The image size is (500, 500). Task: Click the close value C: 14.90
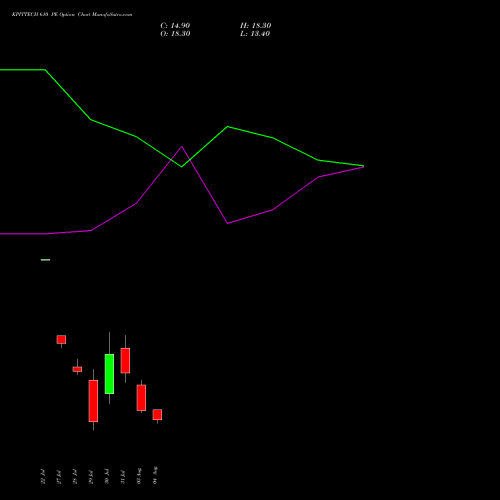click(175, 26)
